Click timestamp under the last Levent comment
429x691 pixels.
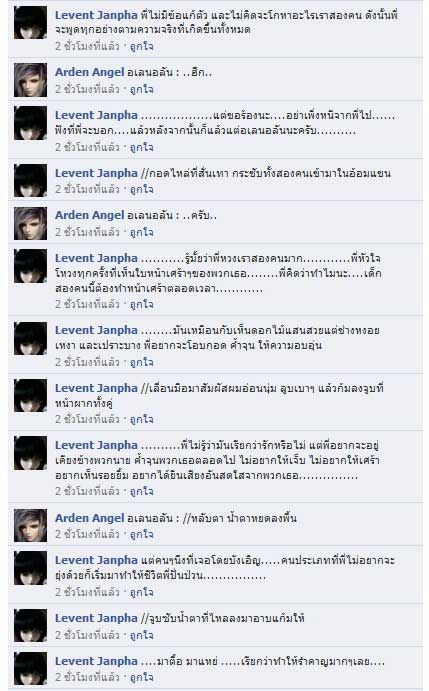tap(87, 677)
